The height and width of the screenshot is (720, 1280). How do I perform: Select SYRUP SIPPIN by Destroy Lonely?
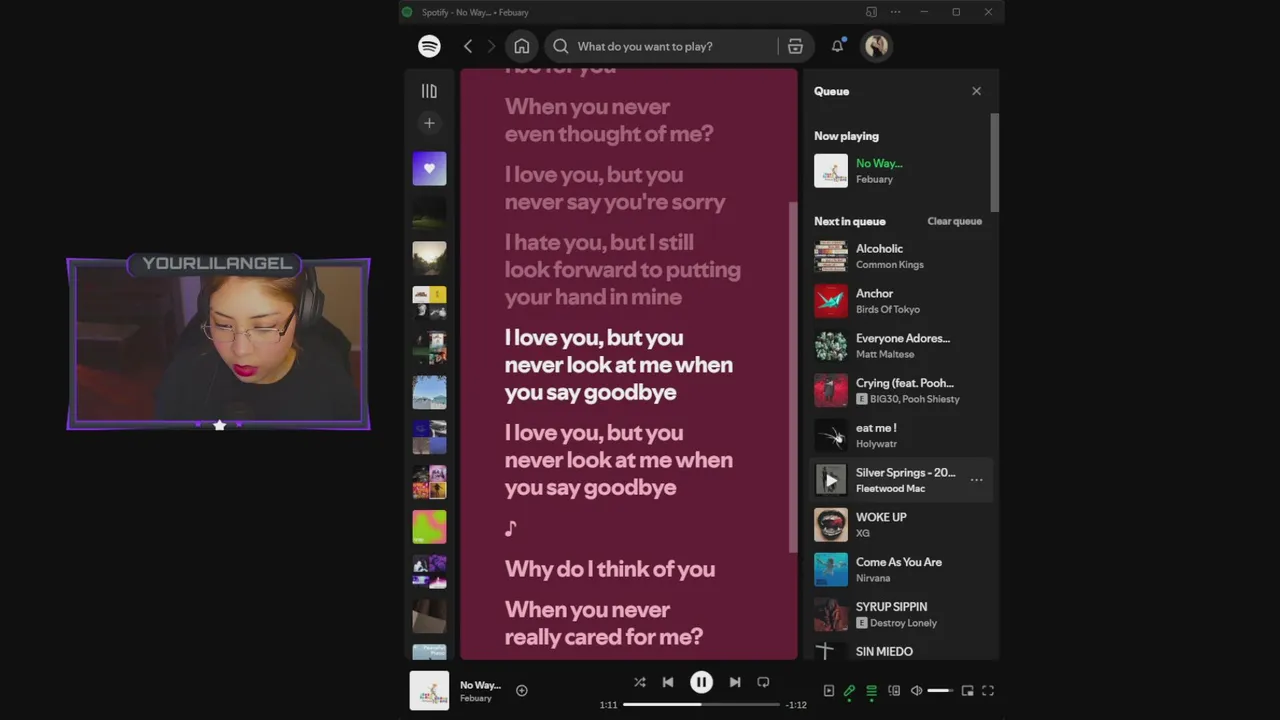[900, 614]
